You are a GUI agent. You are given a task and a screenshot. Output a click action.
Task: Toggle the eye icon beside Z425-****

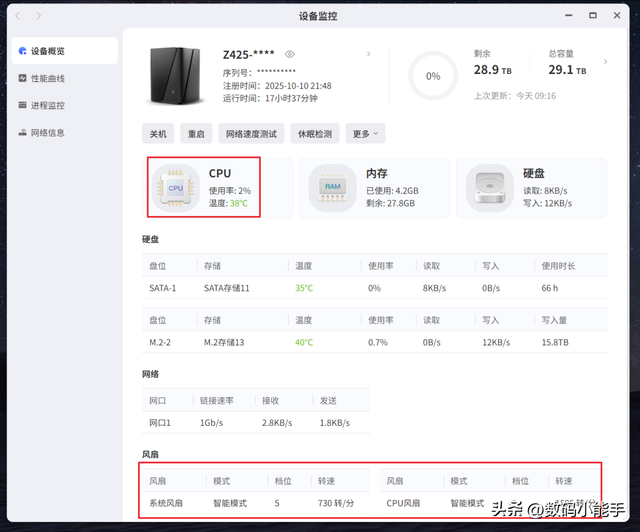(290, 54)
